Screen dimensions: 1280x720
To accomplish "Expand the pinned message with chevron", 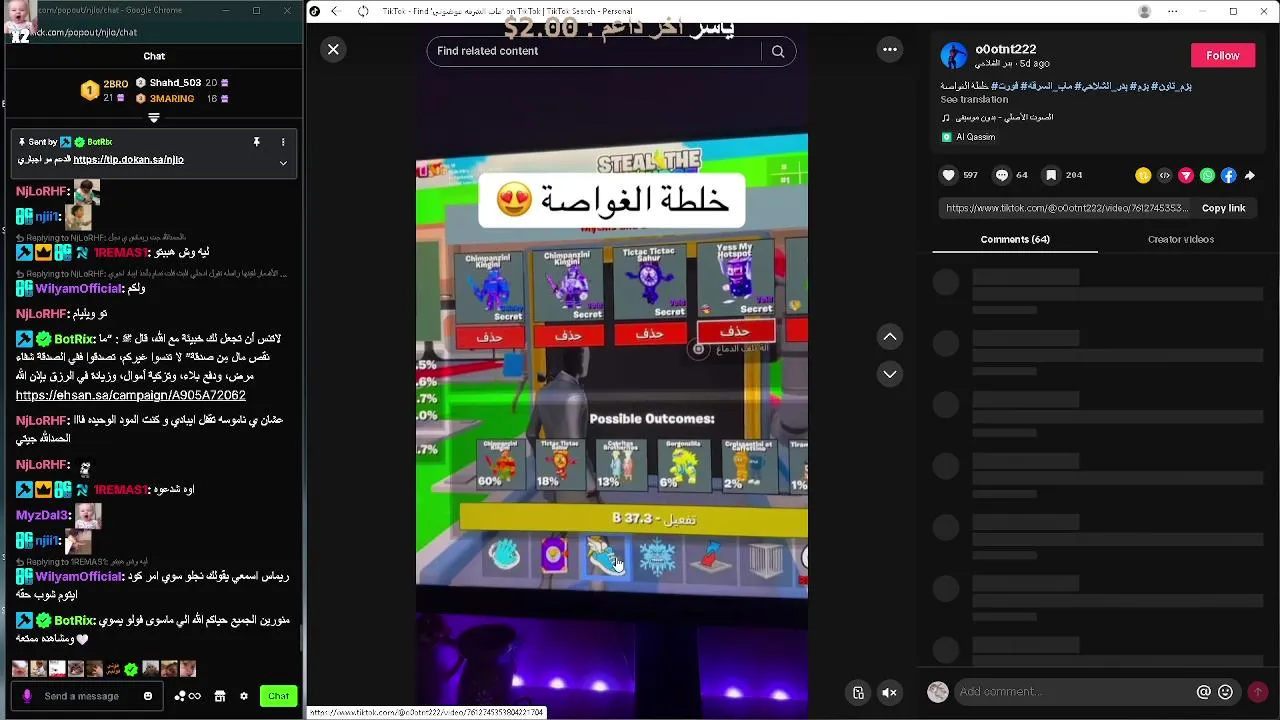I will coord(283,163).
